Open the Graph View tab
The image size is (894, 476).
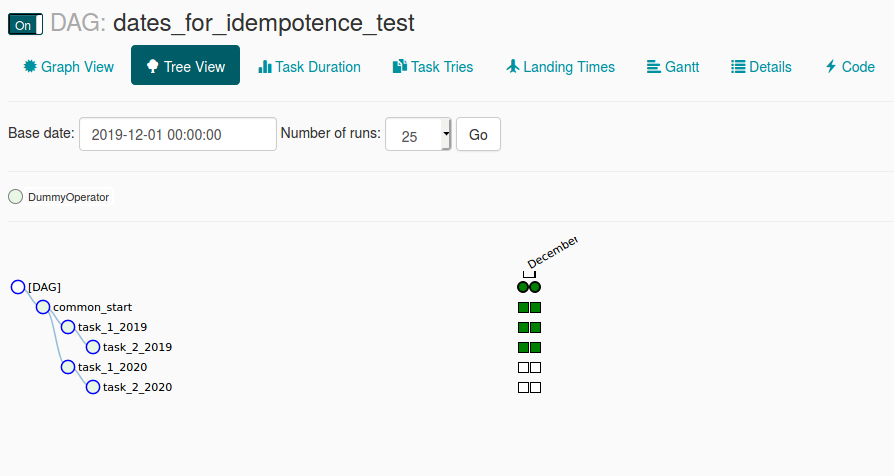(68, 67)
